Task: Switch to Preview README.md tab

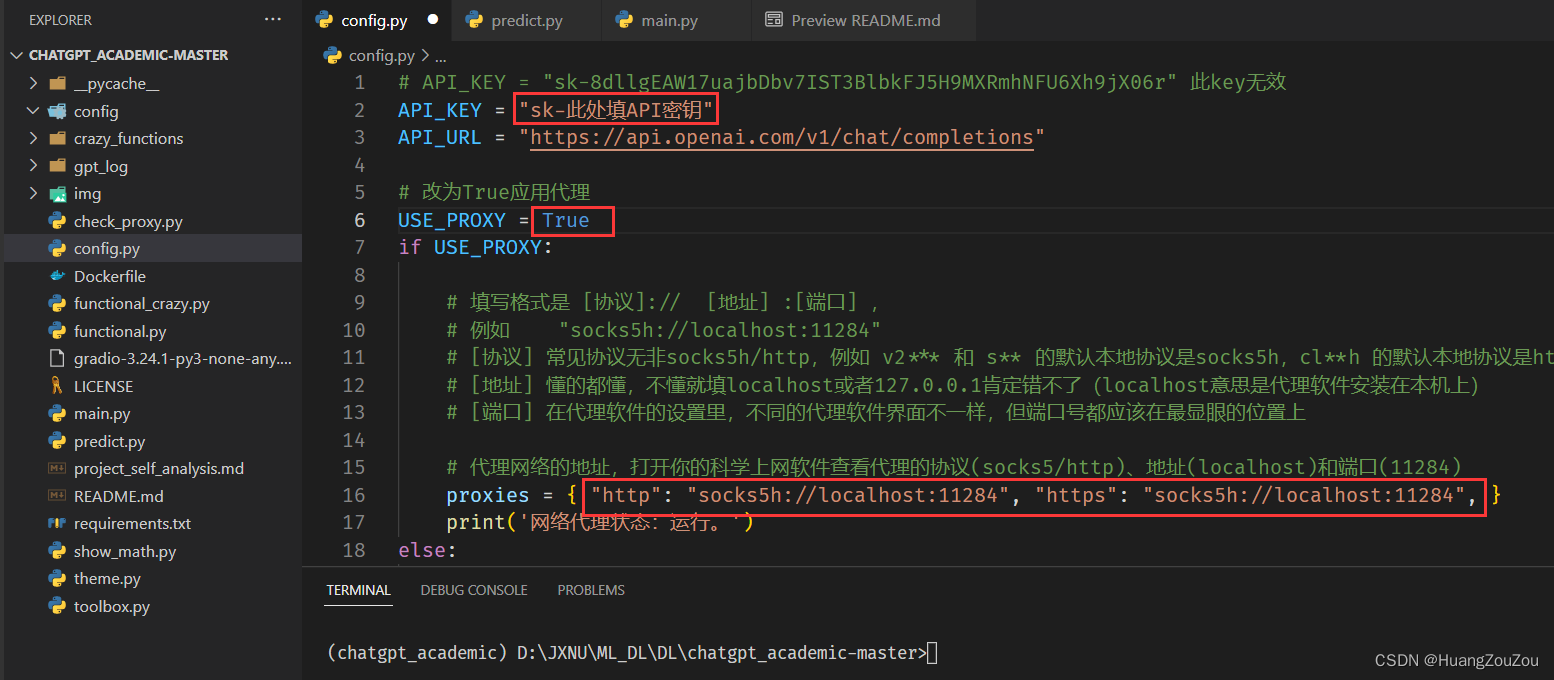Action: coord(864,20)
